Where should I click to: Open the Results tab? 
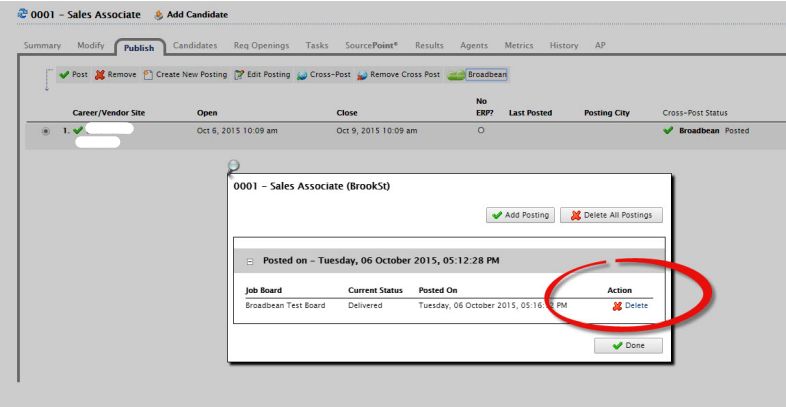(x=429, y=45)
